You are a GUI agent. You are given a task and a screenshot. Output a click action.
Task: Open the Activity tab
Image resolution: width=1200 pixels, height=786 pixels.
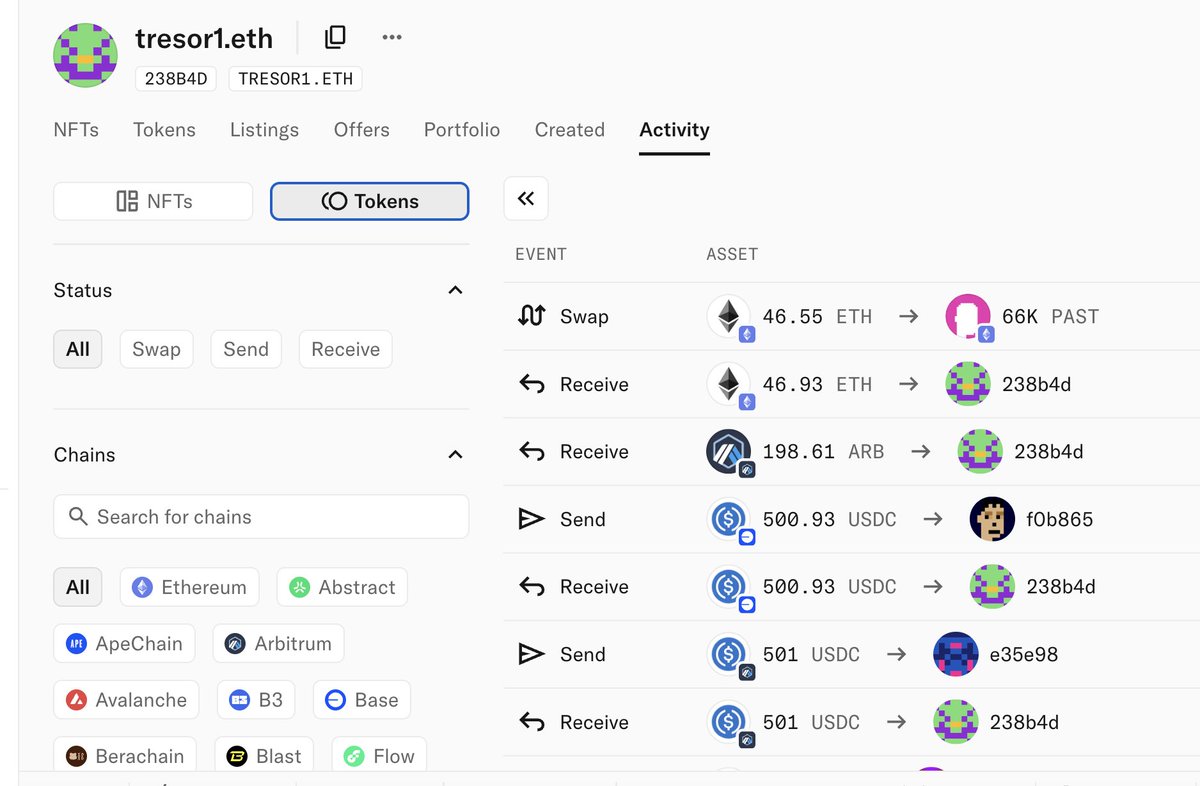point(675,130)
